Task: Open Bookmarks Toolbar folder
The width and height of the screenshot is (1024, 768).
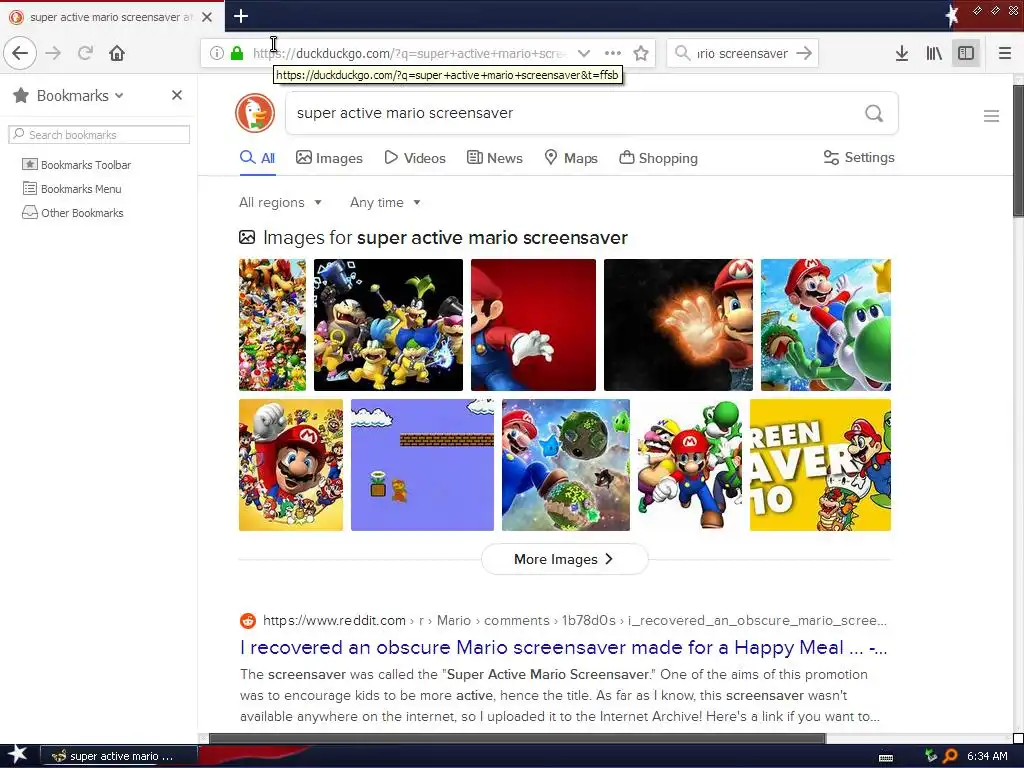Action: (76, 165)
